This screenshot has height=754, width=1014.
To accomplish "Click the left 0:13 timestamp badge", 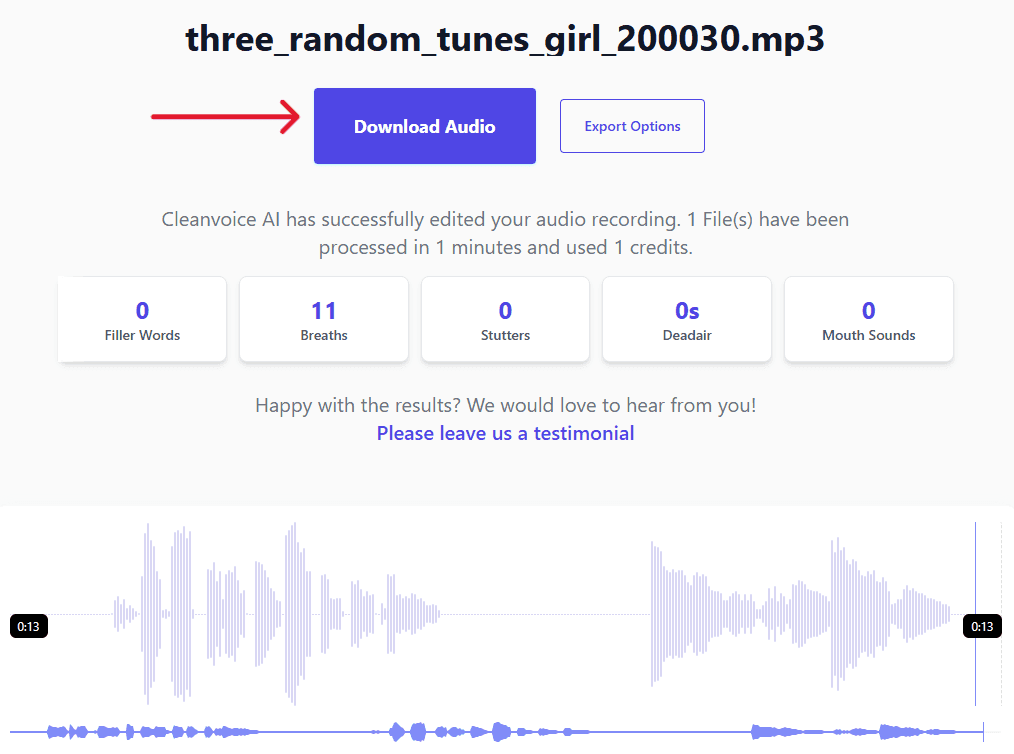I will tap(29, 627).
